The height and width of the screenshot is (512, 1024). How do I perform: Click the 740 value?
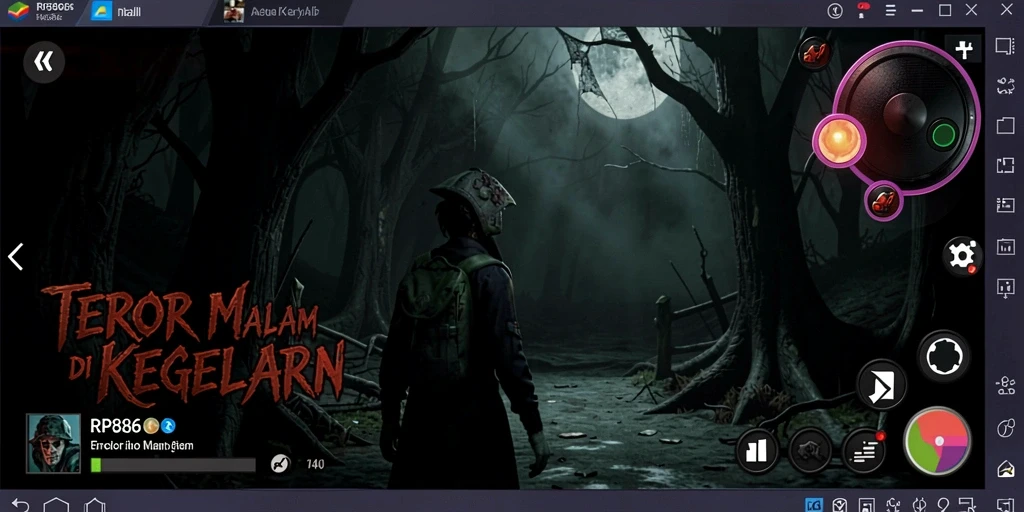[315, 464]
